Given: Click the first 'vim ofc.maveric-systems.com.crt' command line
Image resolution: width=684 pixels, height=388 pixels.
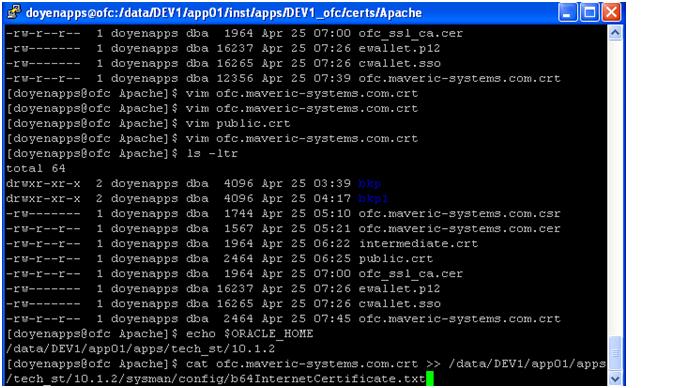Looking at the screenshot, I should coord(212,93).
